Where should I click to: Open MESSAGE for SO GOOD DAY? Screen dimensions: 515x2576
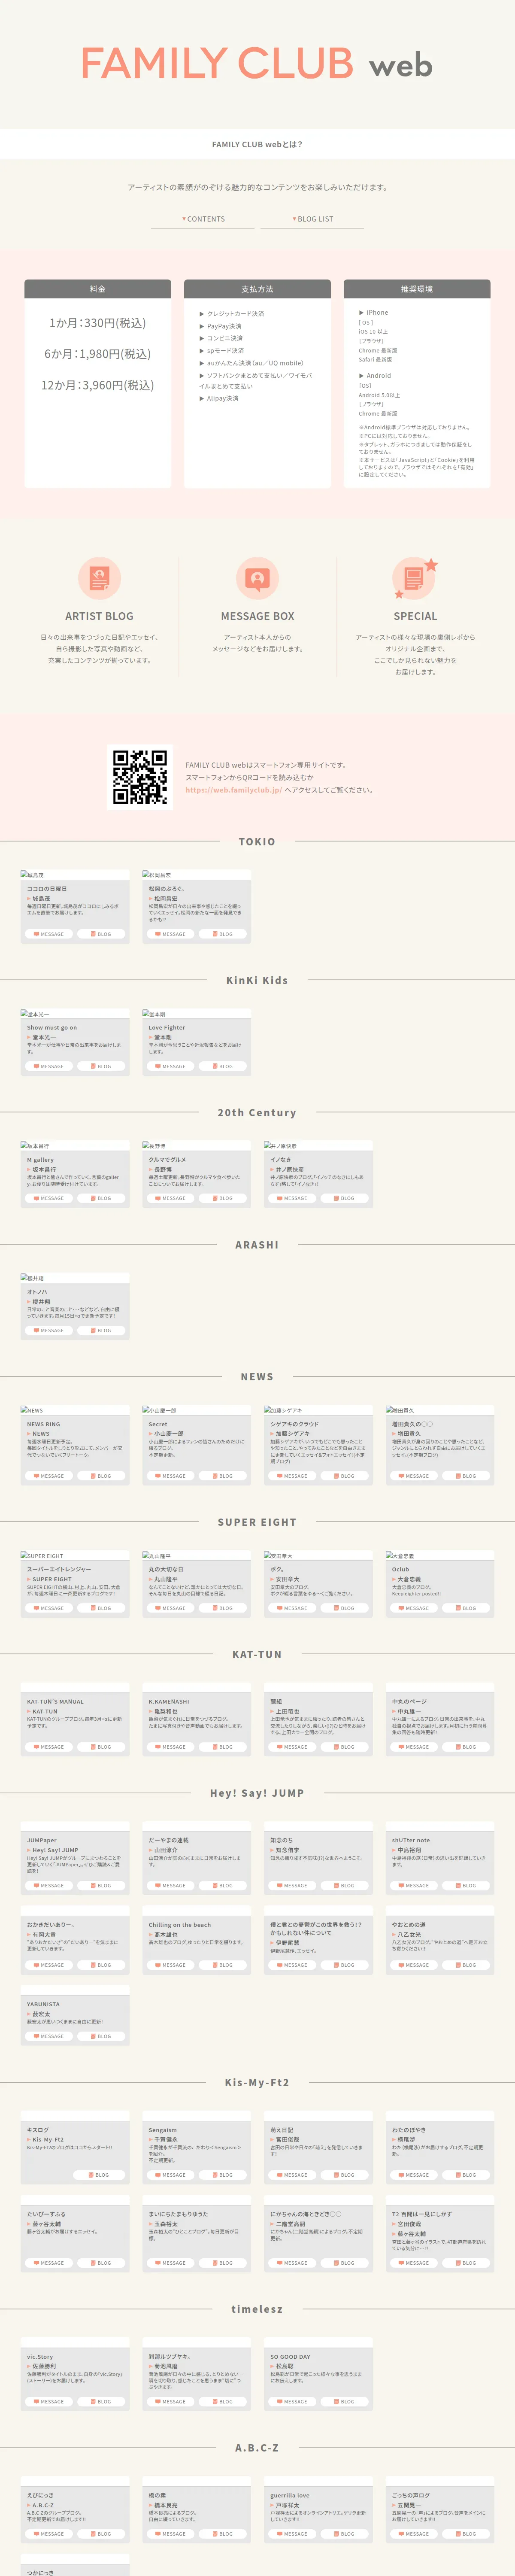(293, 2402)
